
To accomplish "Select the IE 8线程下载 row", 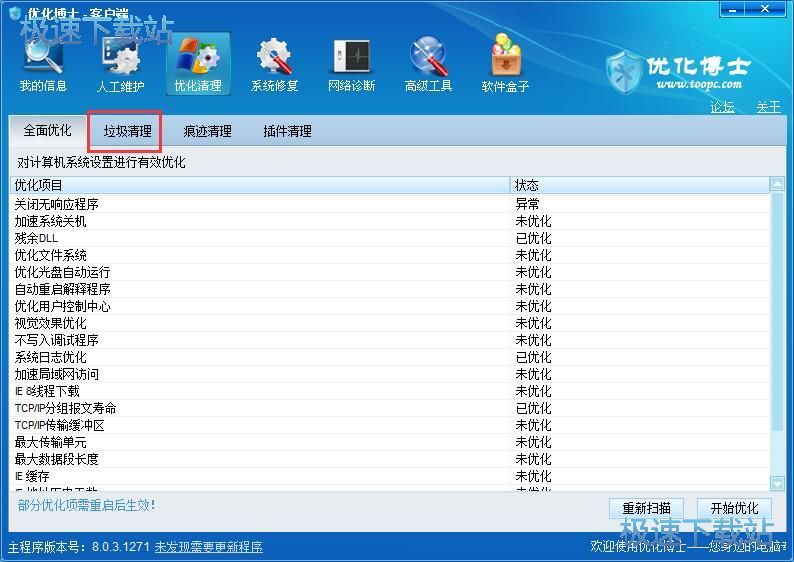I will (389, 391).
